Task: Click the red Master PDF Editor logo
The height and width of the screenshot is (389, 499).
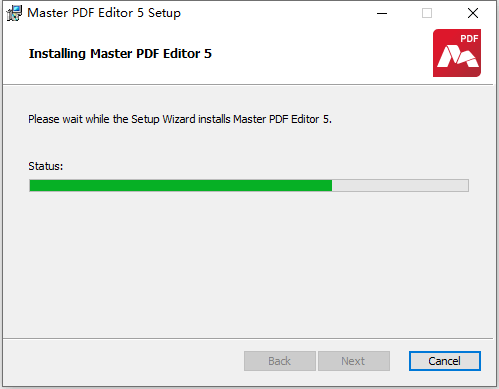Action: pyautogui.click(x=457, y=53)
